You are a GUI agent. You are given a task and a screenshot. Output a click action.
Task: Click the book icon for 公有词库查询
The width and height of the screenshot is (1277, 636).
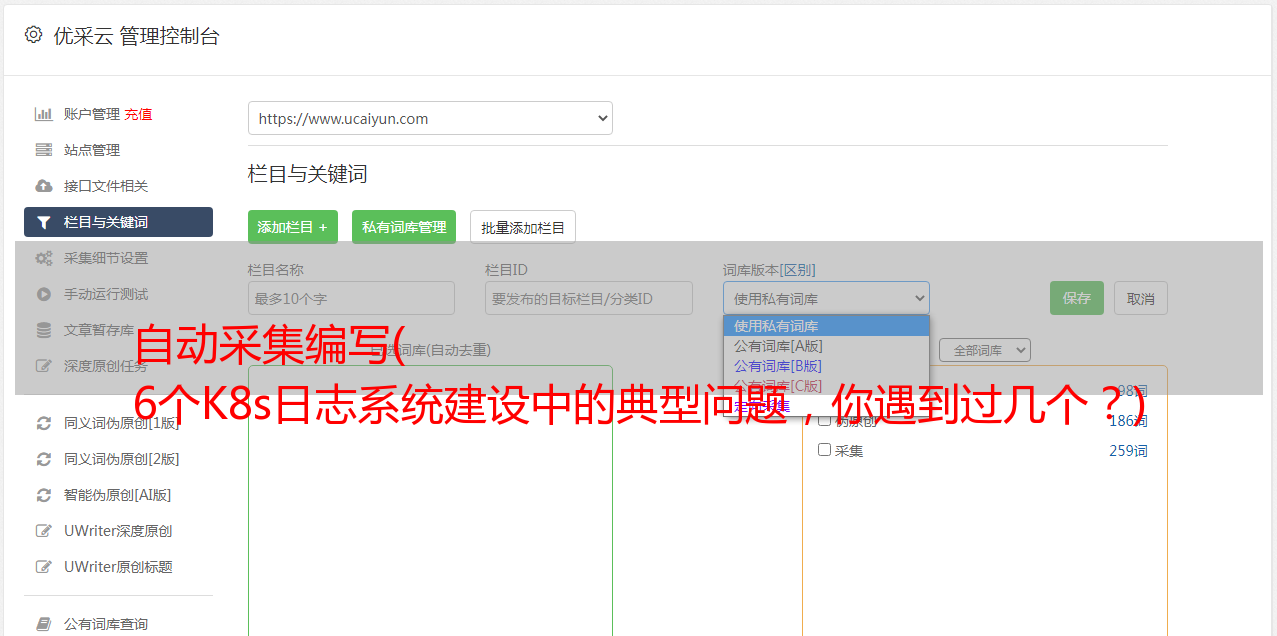point(44,624)
